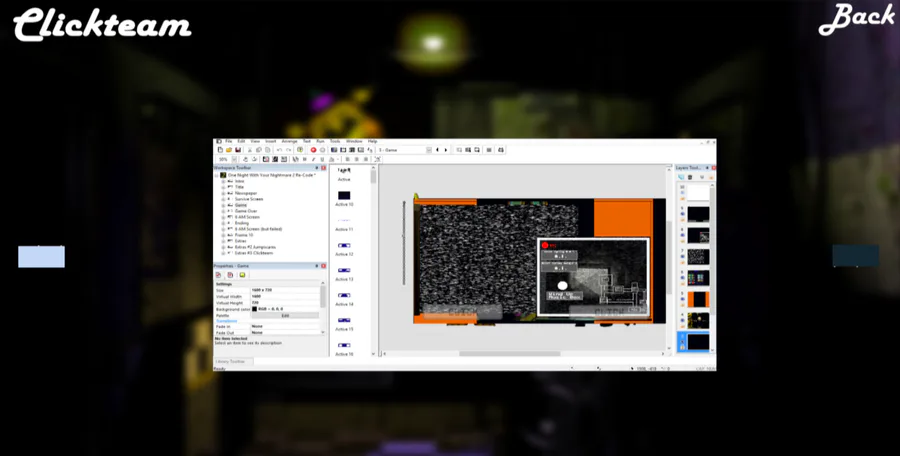Click the Redo arrow icon
900x456 pixels.
pos(289,150)
